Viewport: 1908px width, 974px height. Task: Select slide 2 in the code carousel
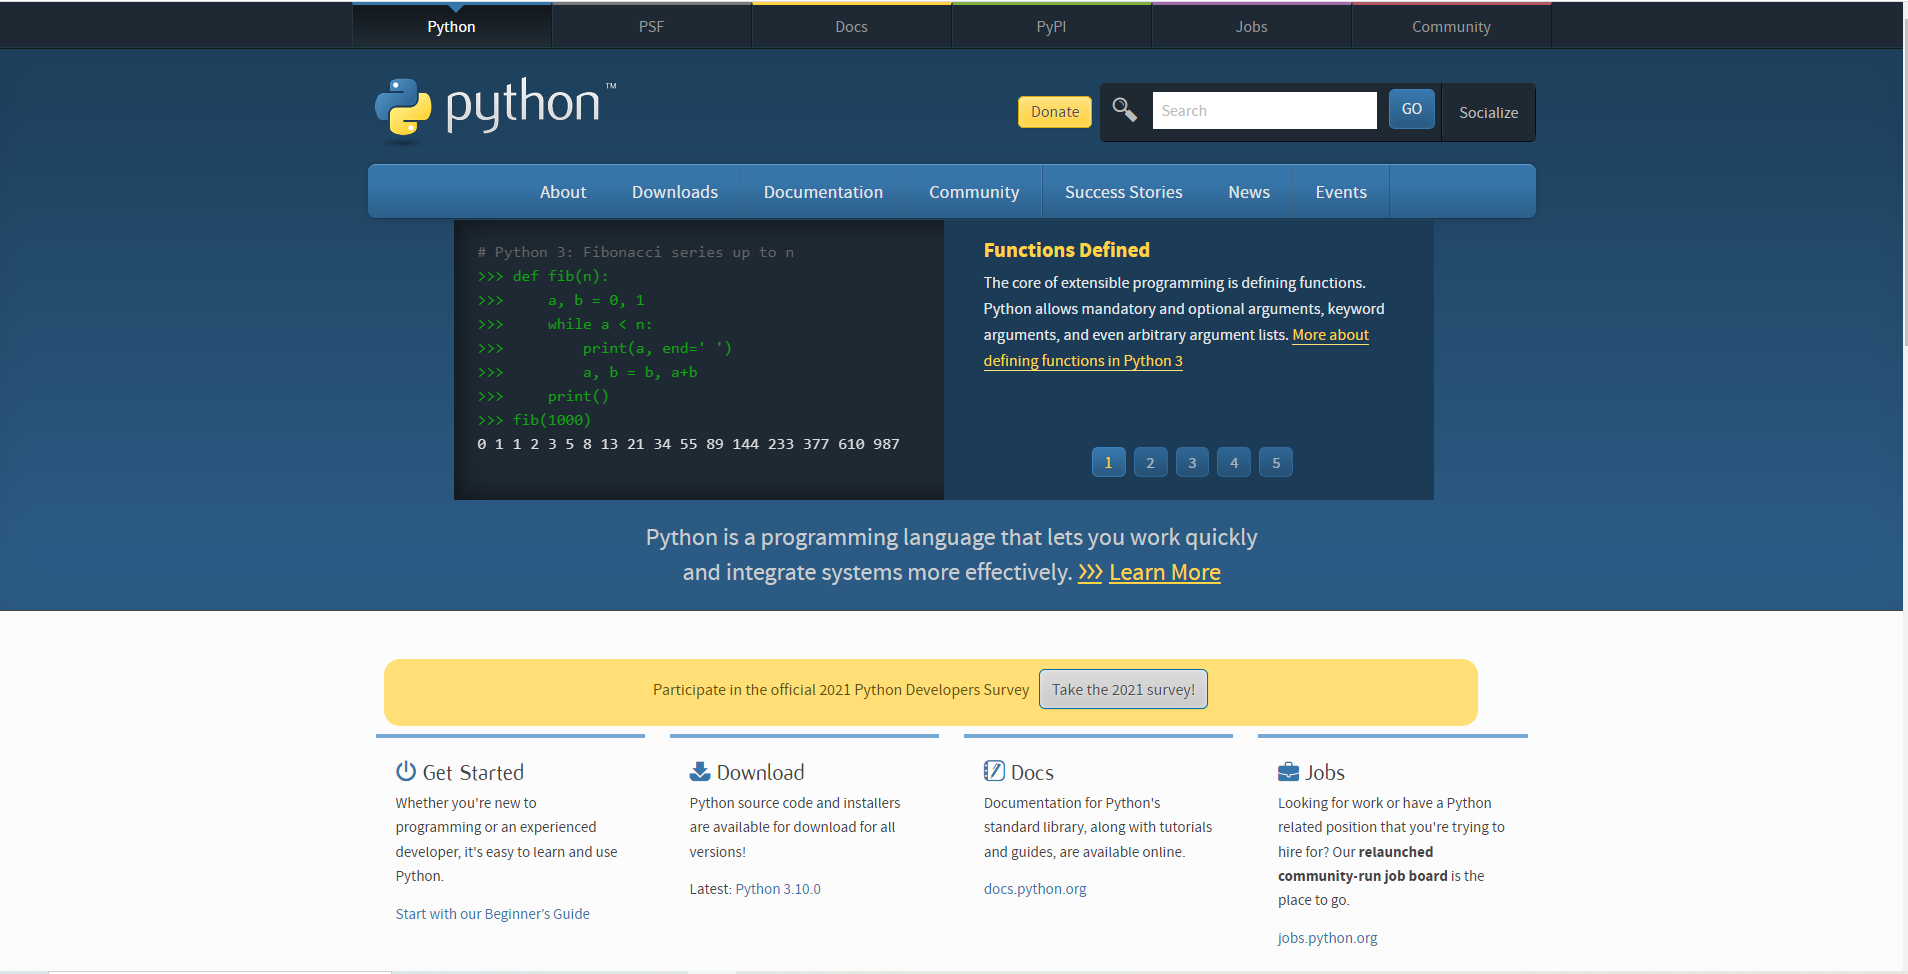pos(1150,462)
